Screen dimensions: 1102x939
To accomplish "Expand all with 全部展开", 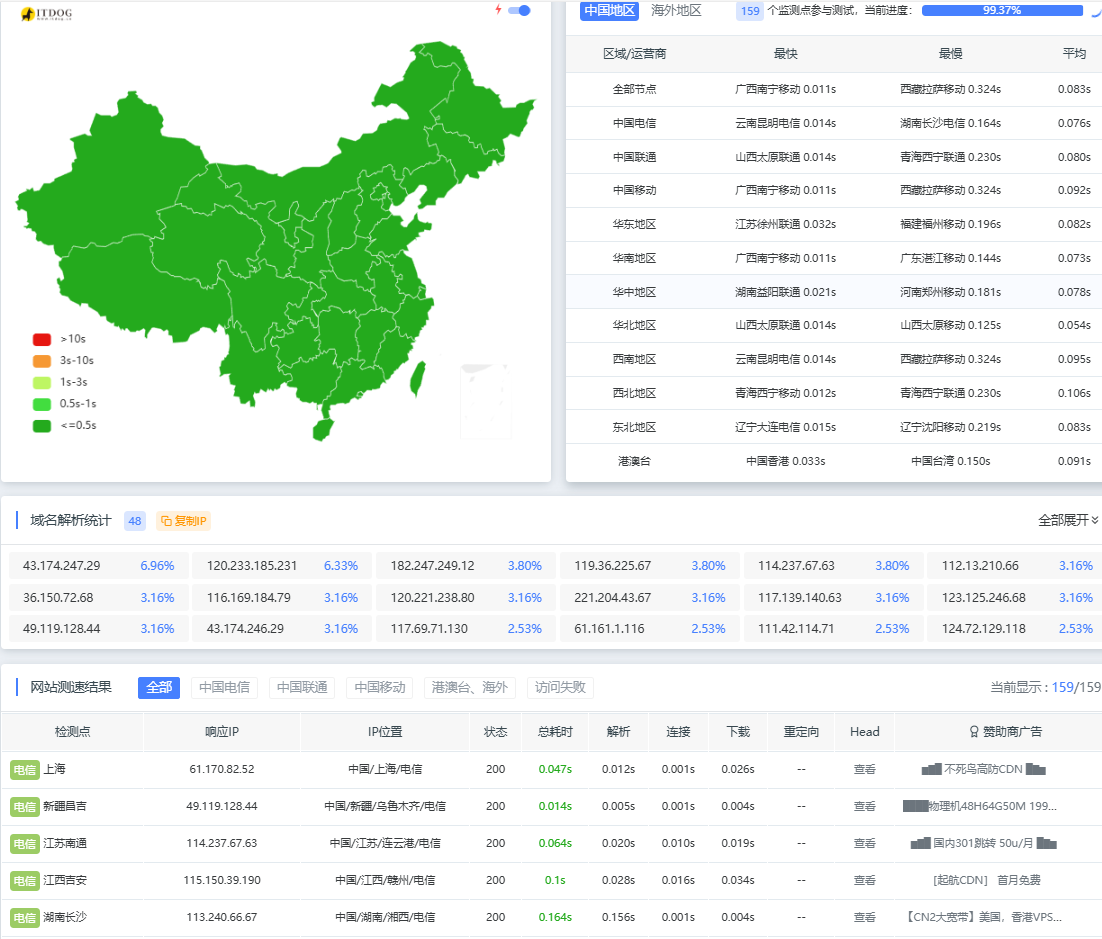I will 1067,520.
